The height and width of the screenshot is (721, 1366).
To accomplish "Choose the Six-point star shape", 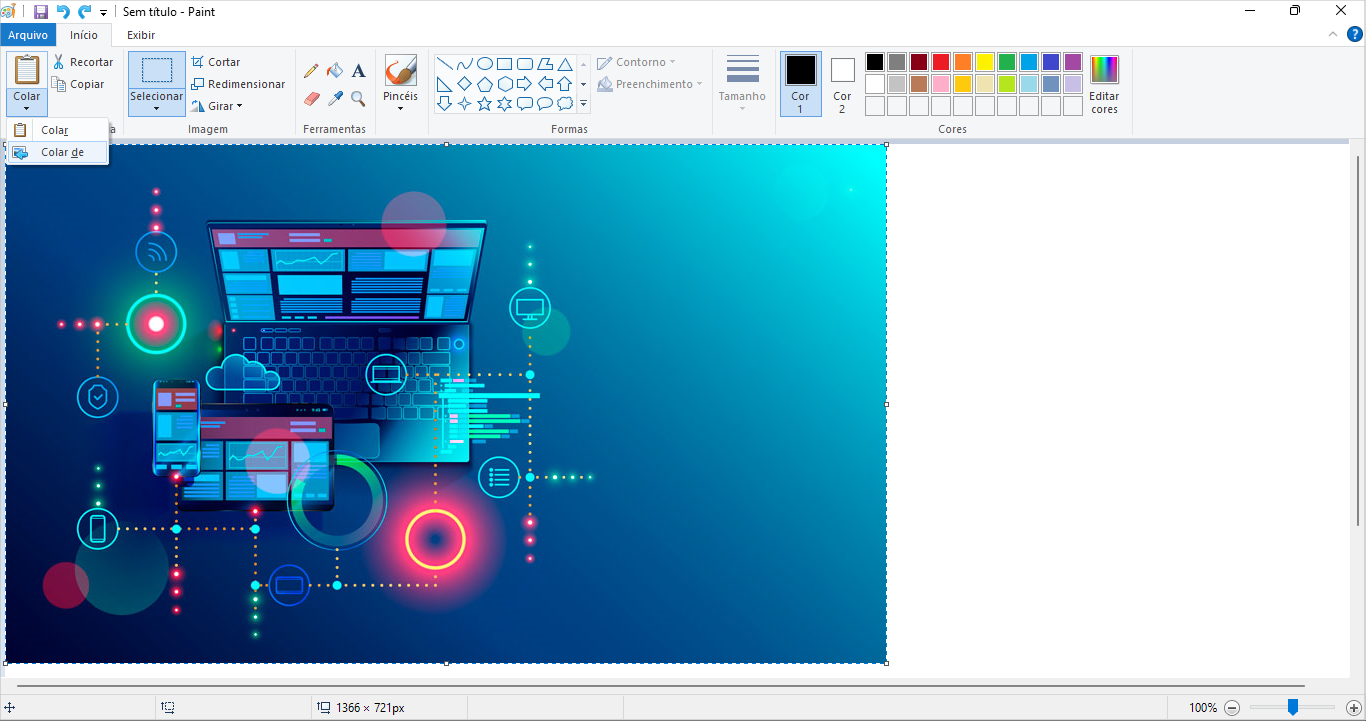I will click(x=504, y=103).
